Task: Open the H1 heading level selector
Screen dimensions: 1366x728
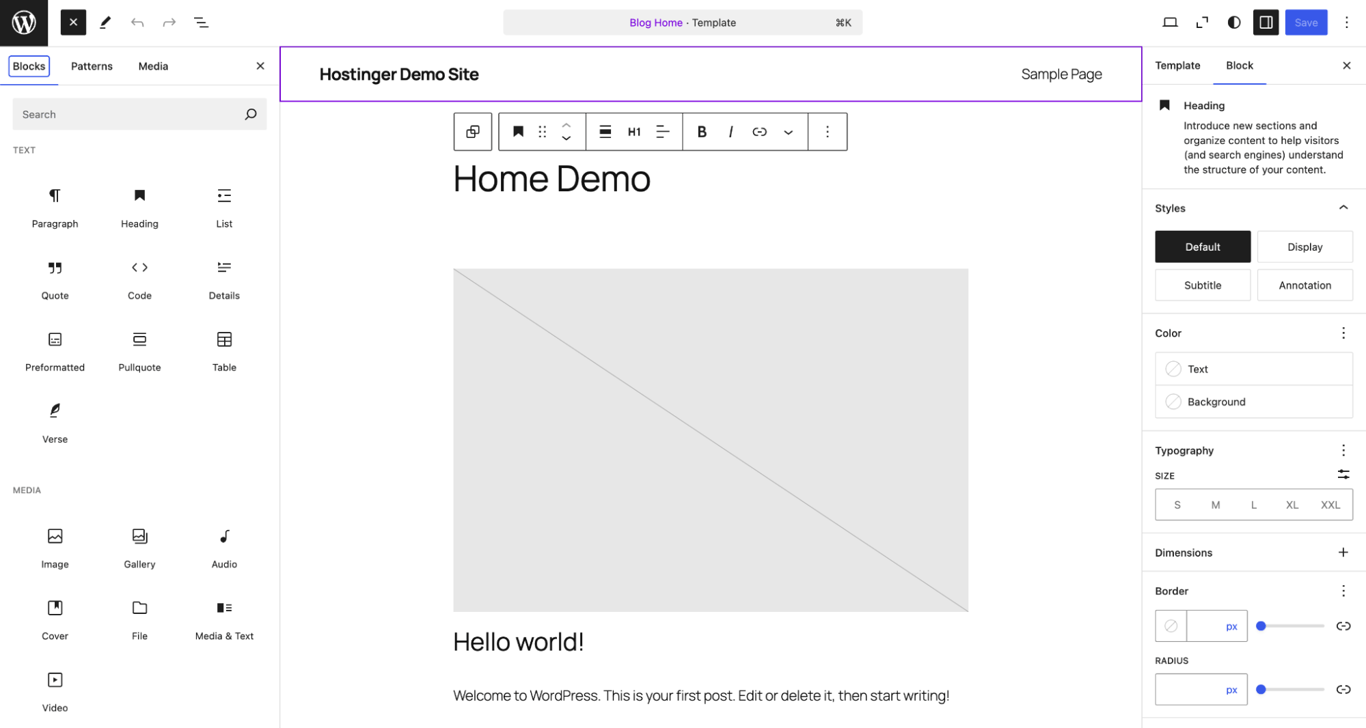Action: coord(634,131)
